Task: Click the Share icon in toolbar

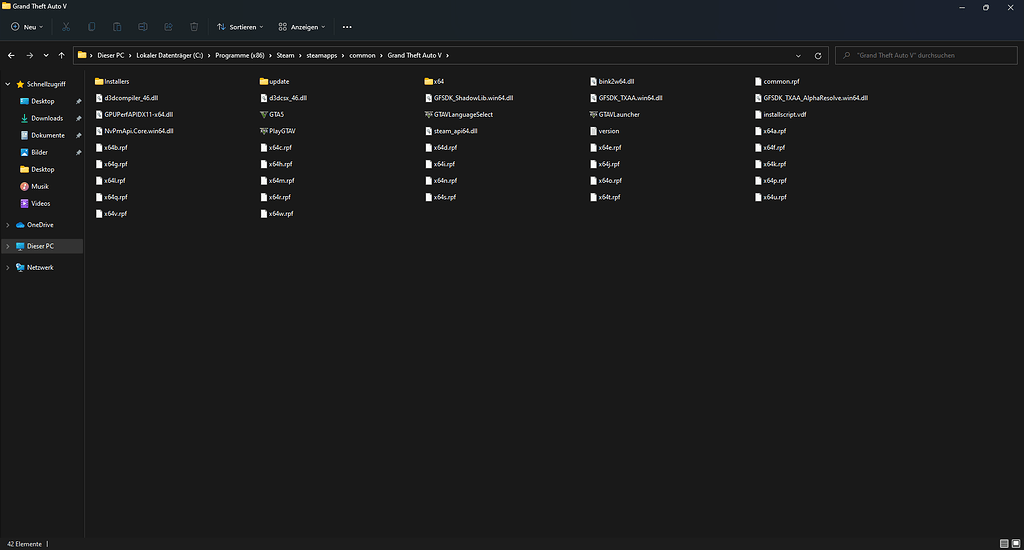Action: 168,27
